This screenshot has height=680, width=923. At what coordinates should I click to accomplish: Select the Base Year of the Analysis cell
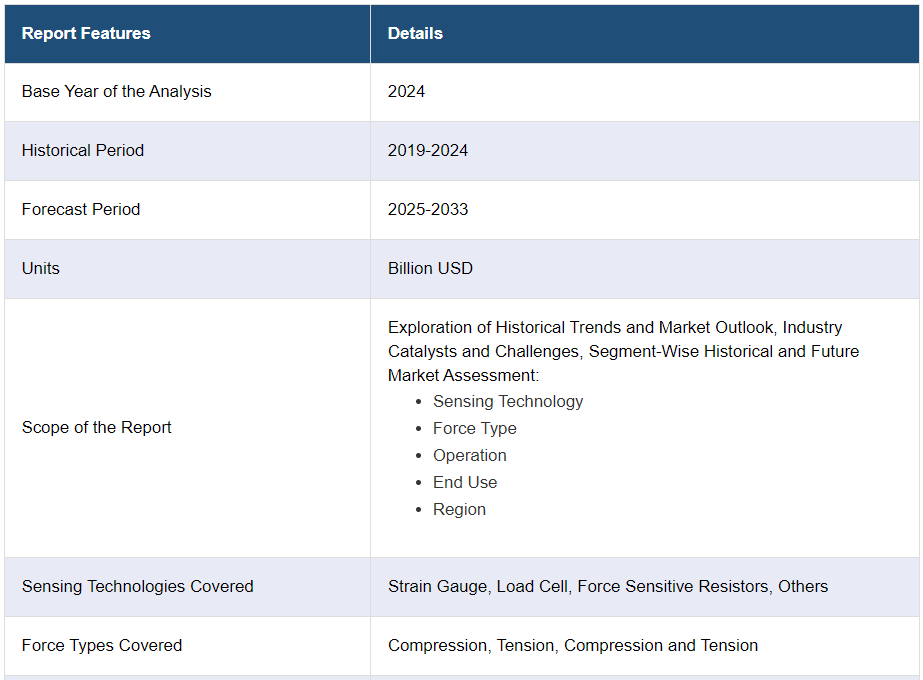pyautogui.click(x=117, y=92)
